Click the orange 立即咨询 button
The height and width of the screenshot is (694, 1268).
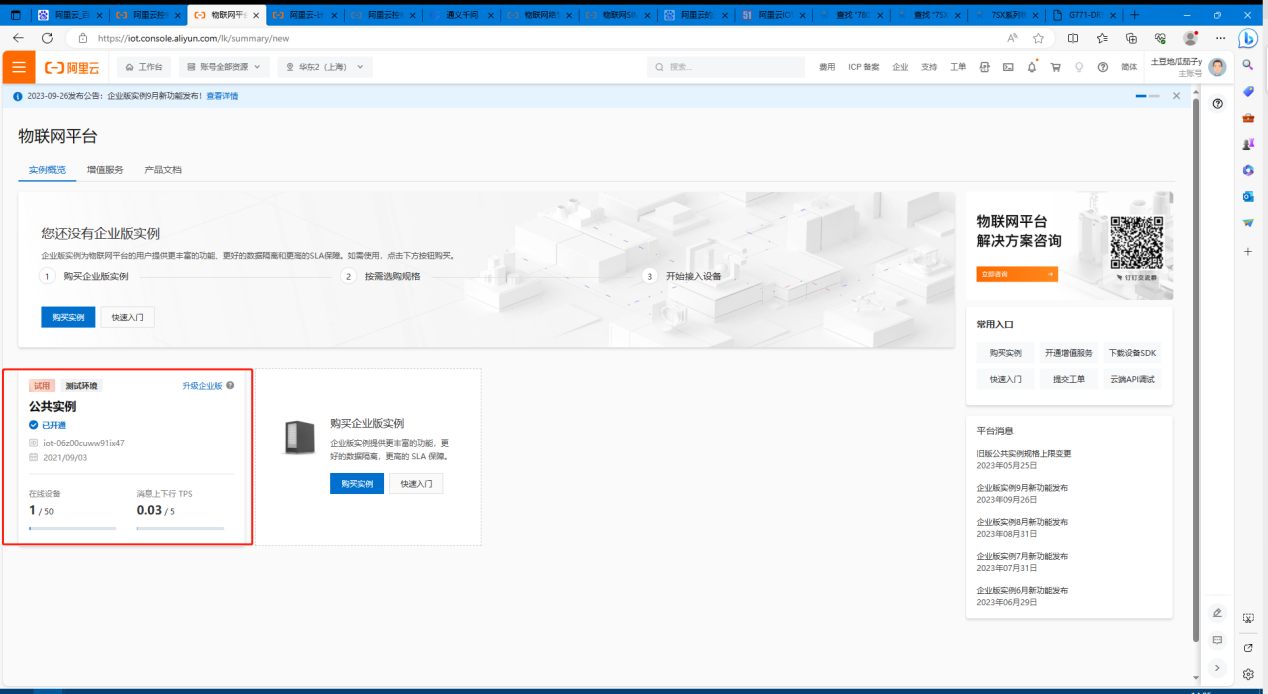click(x=1017, y=273)
